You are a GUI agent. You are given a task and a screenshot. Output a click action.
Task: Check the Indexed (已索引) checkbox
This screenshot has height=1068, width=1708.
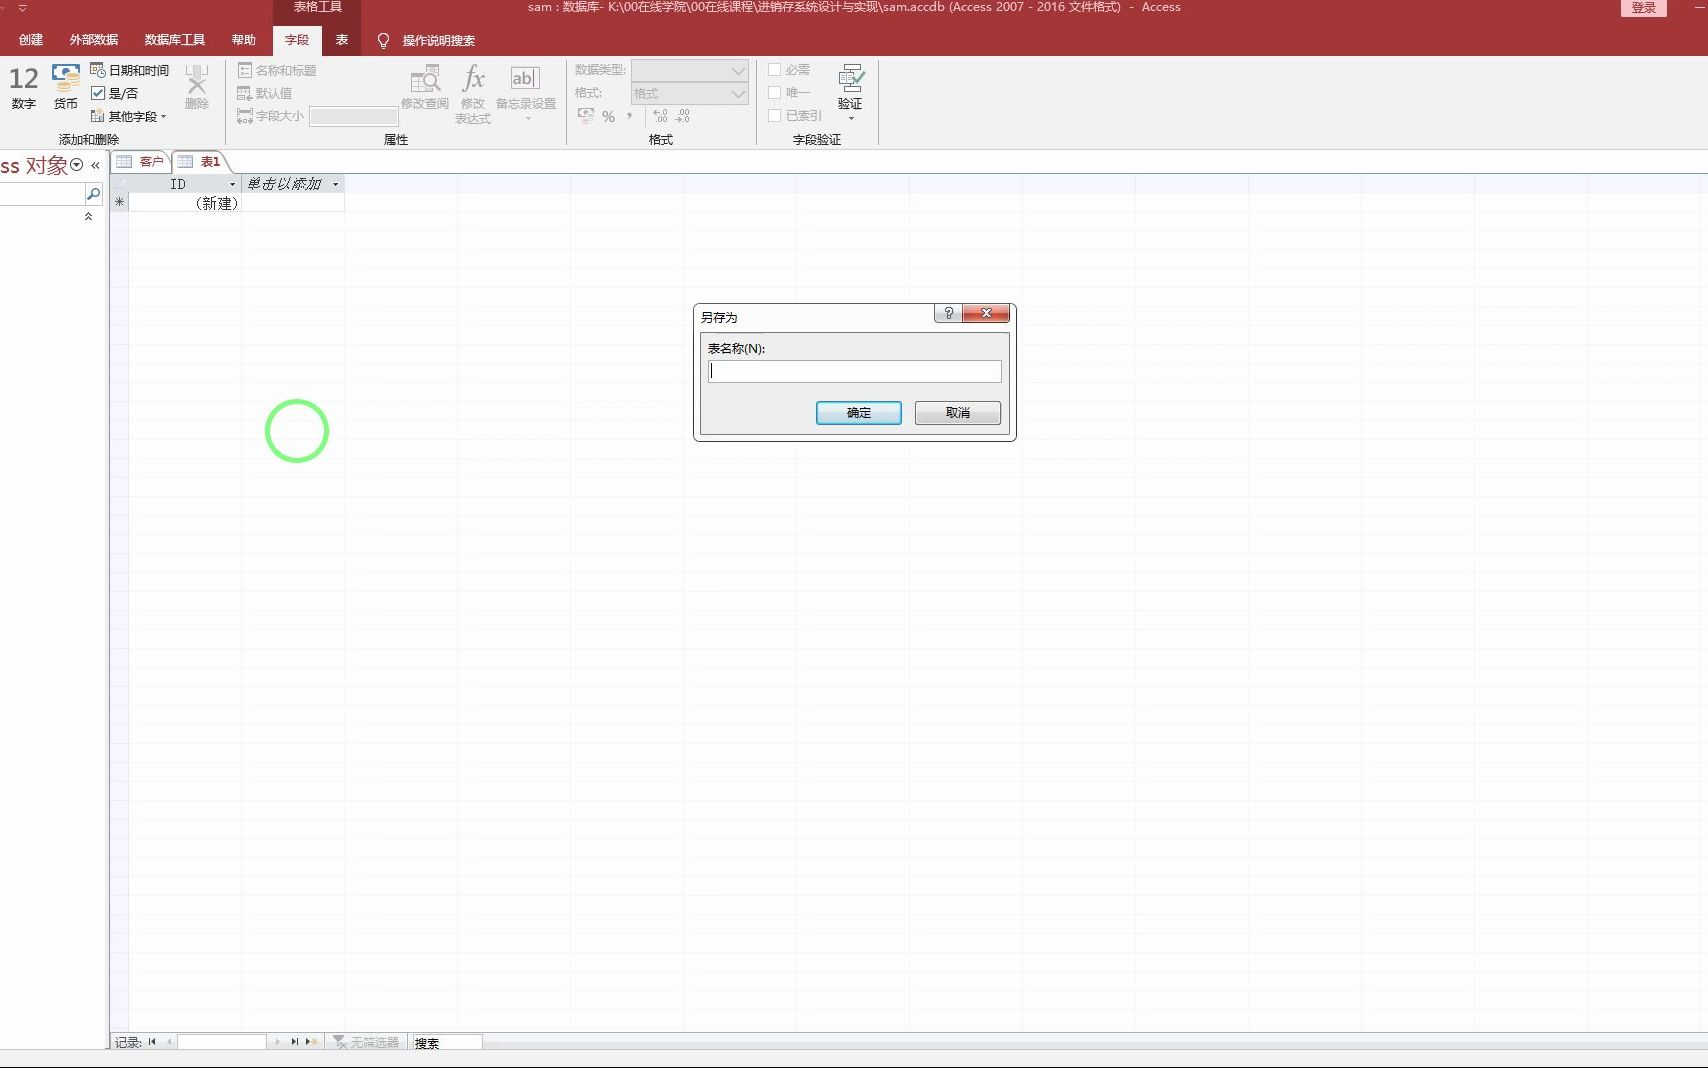(774, 115)
